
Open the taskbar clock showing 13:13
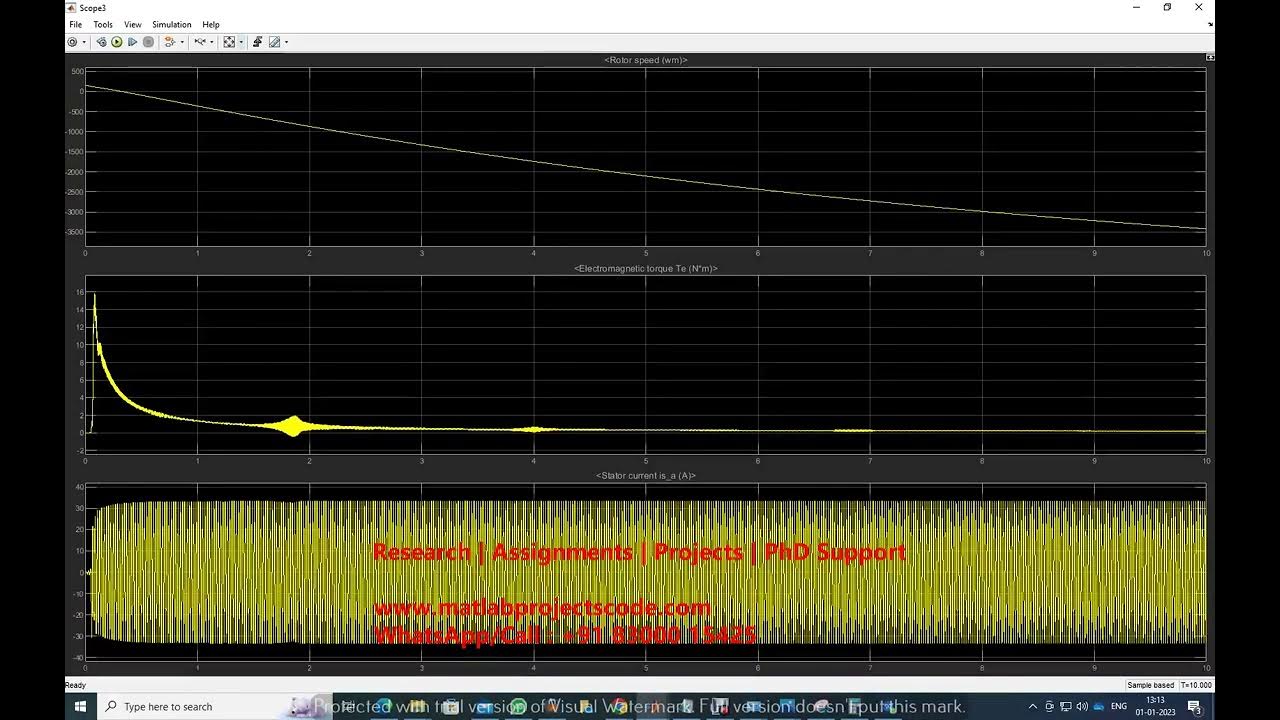tap(1155, 706)
